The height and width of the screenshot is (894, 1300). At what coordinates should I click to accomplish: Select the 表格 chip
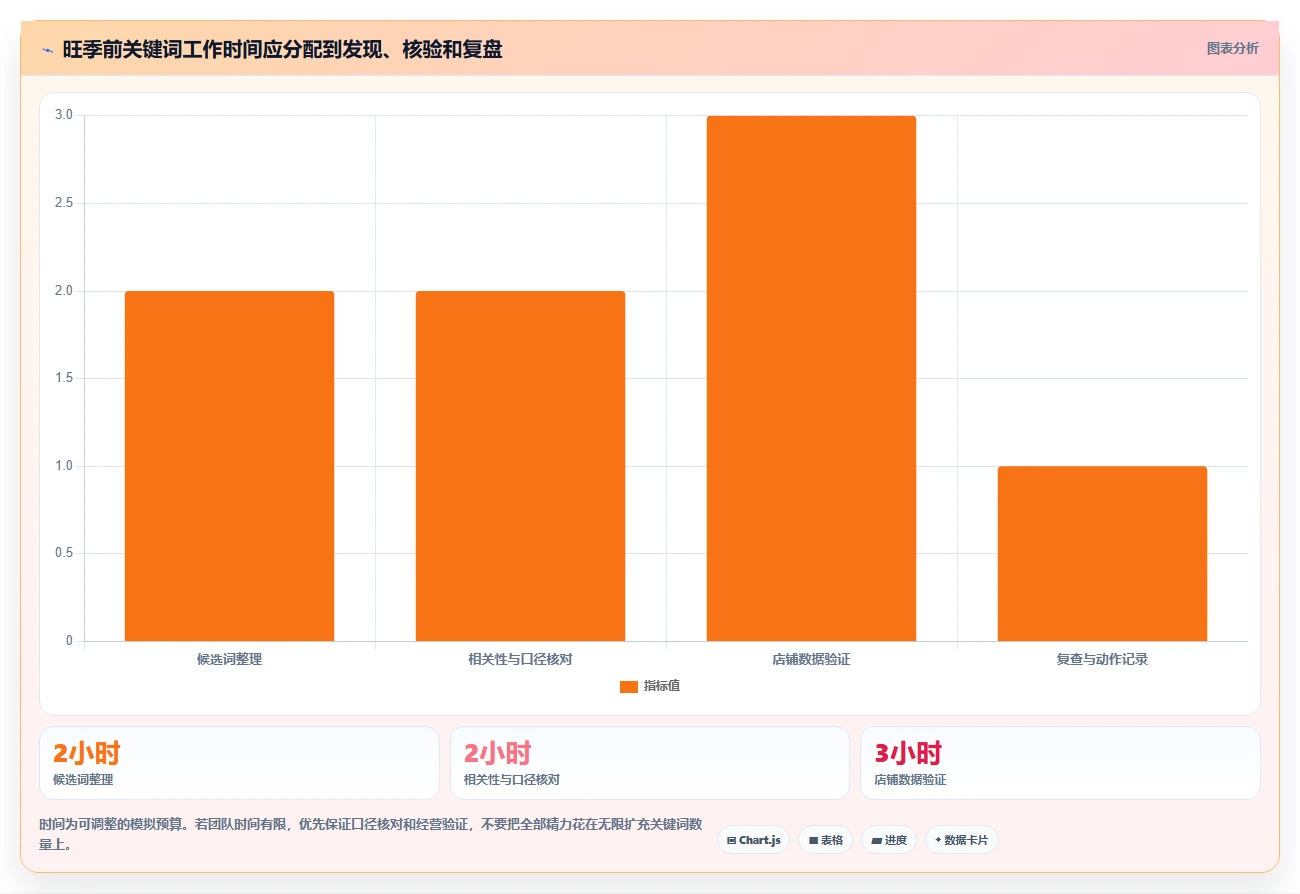tap(825, 840)
